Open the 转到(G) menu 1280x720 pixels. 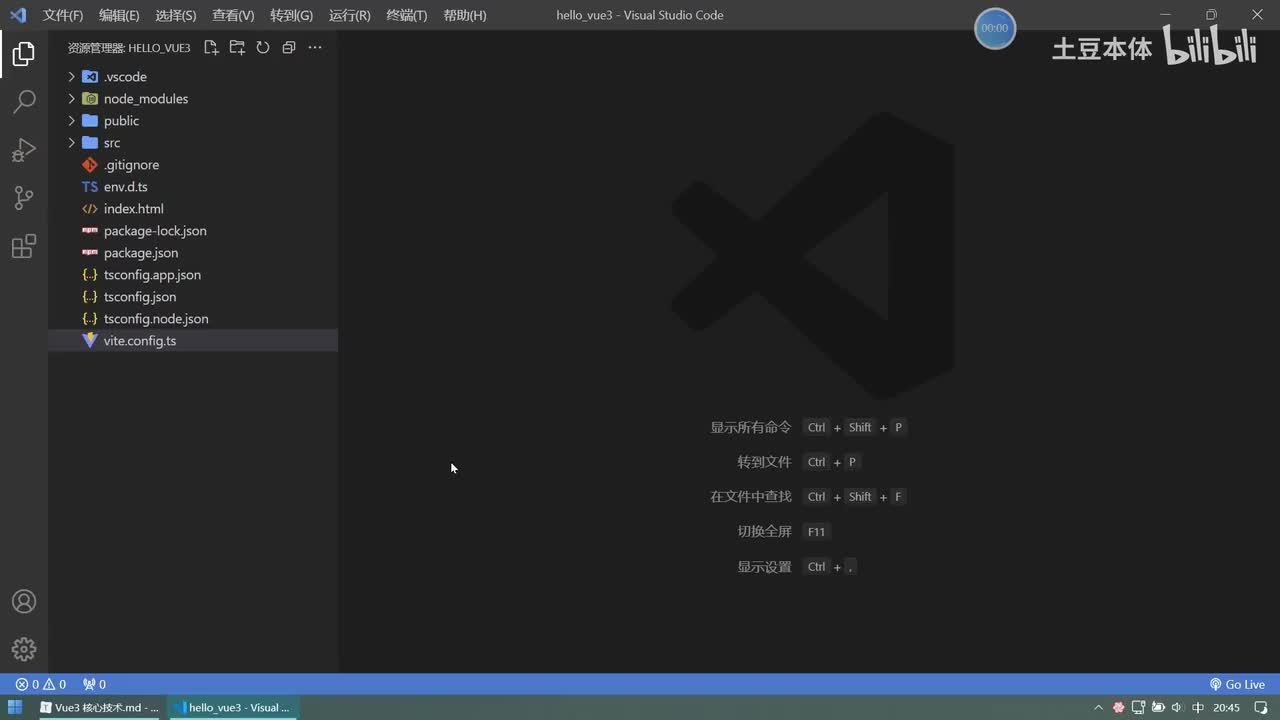coord(291,16)
